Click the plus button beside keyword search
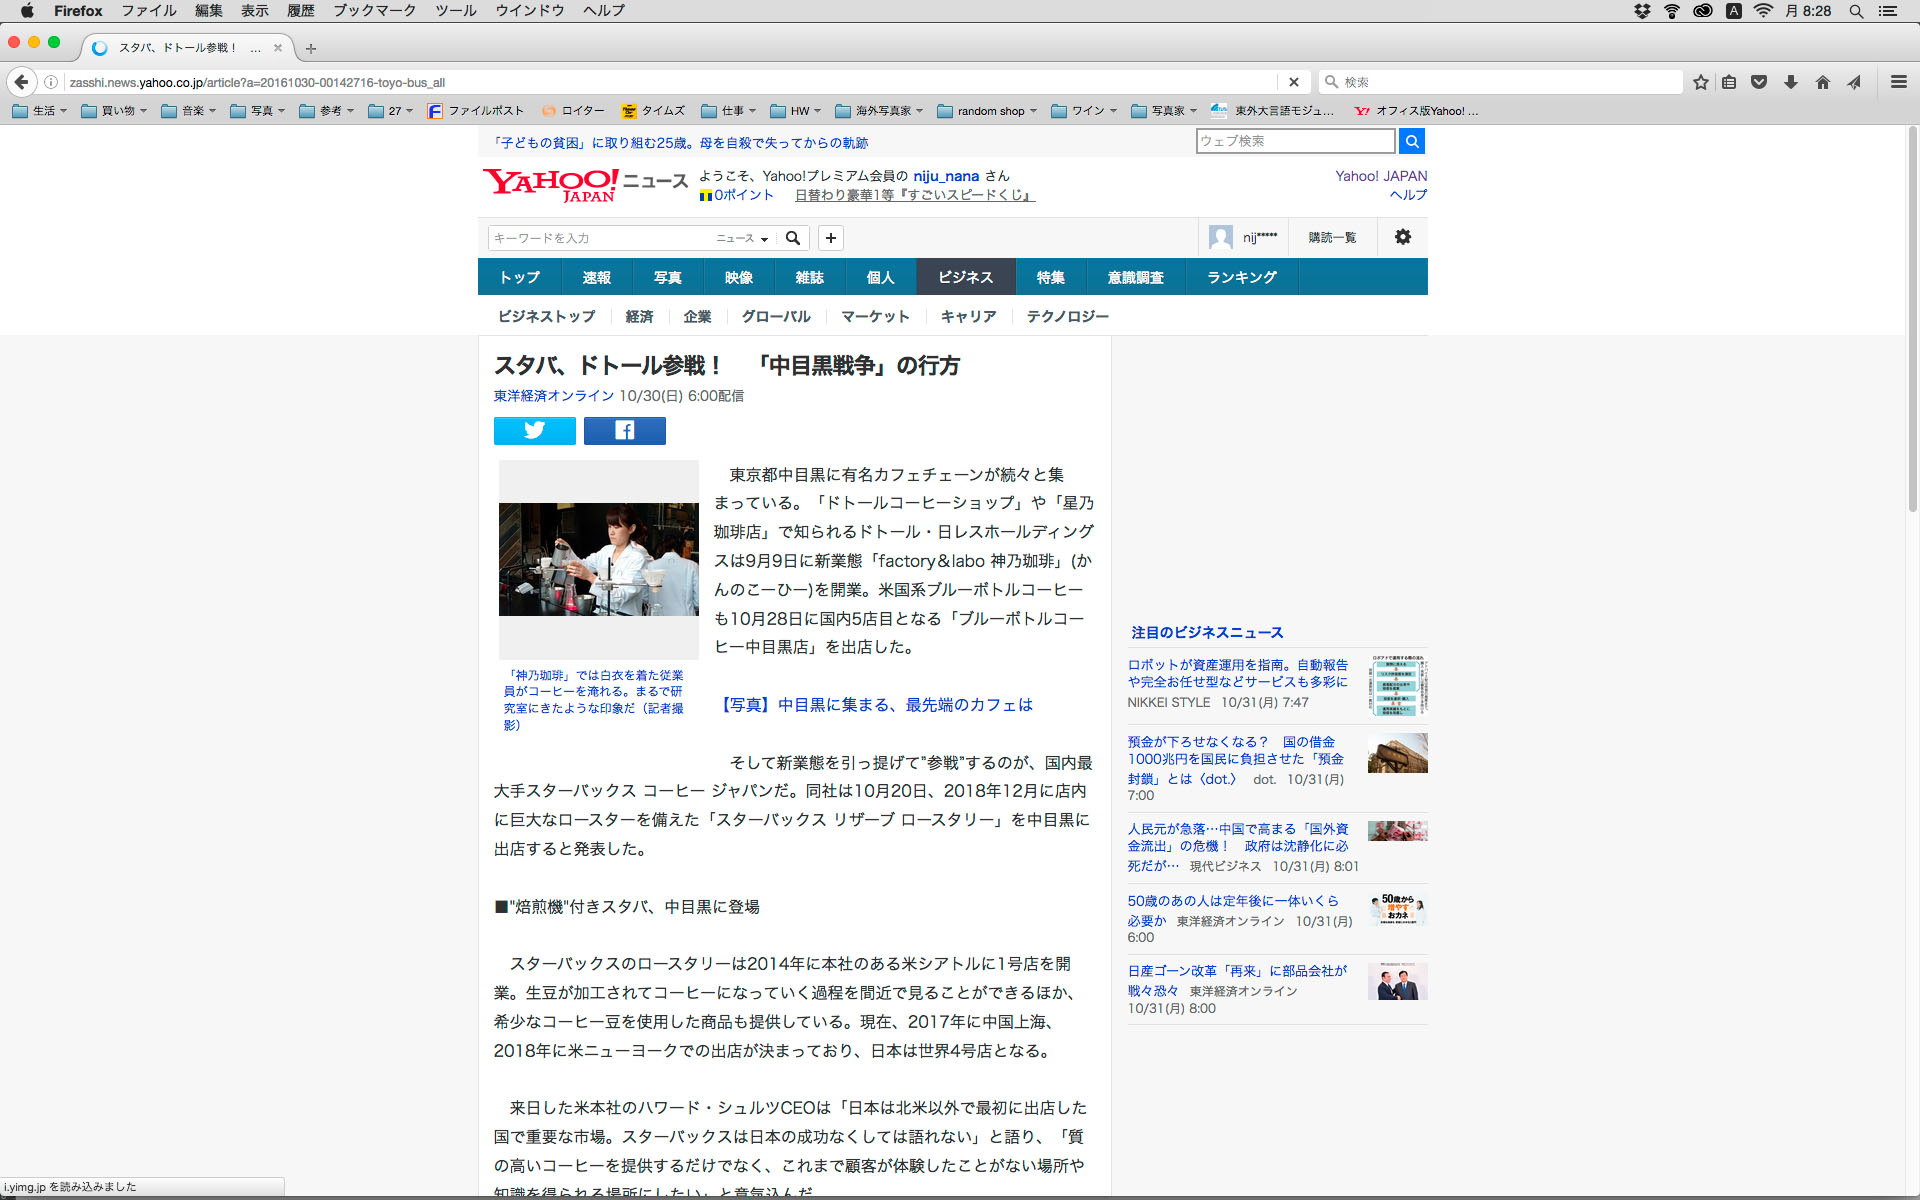 (830, 238)
